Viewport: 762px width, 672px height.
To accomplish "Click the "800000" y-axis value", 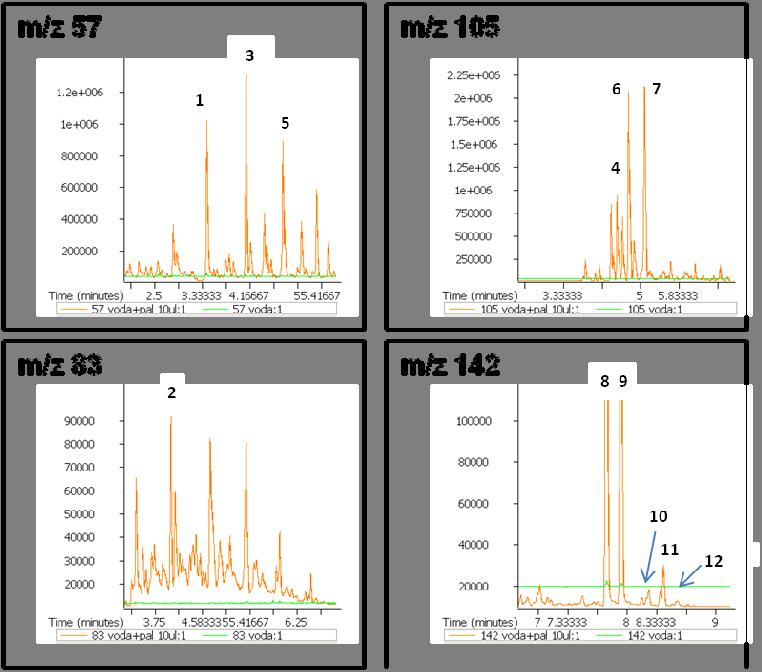I will point(79,156).
